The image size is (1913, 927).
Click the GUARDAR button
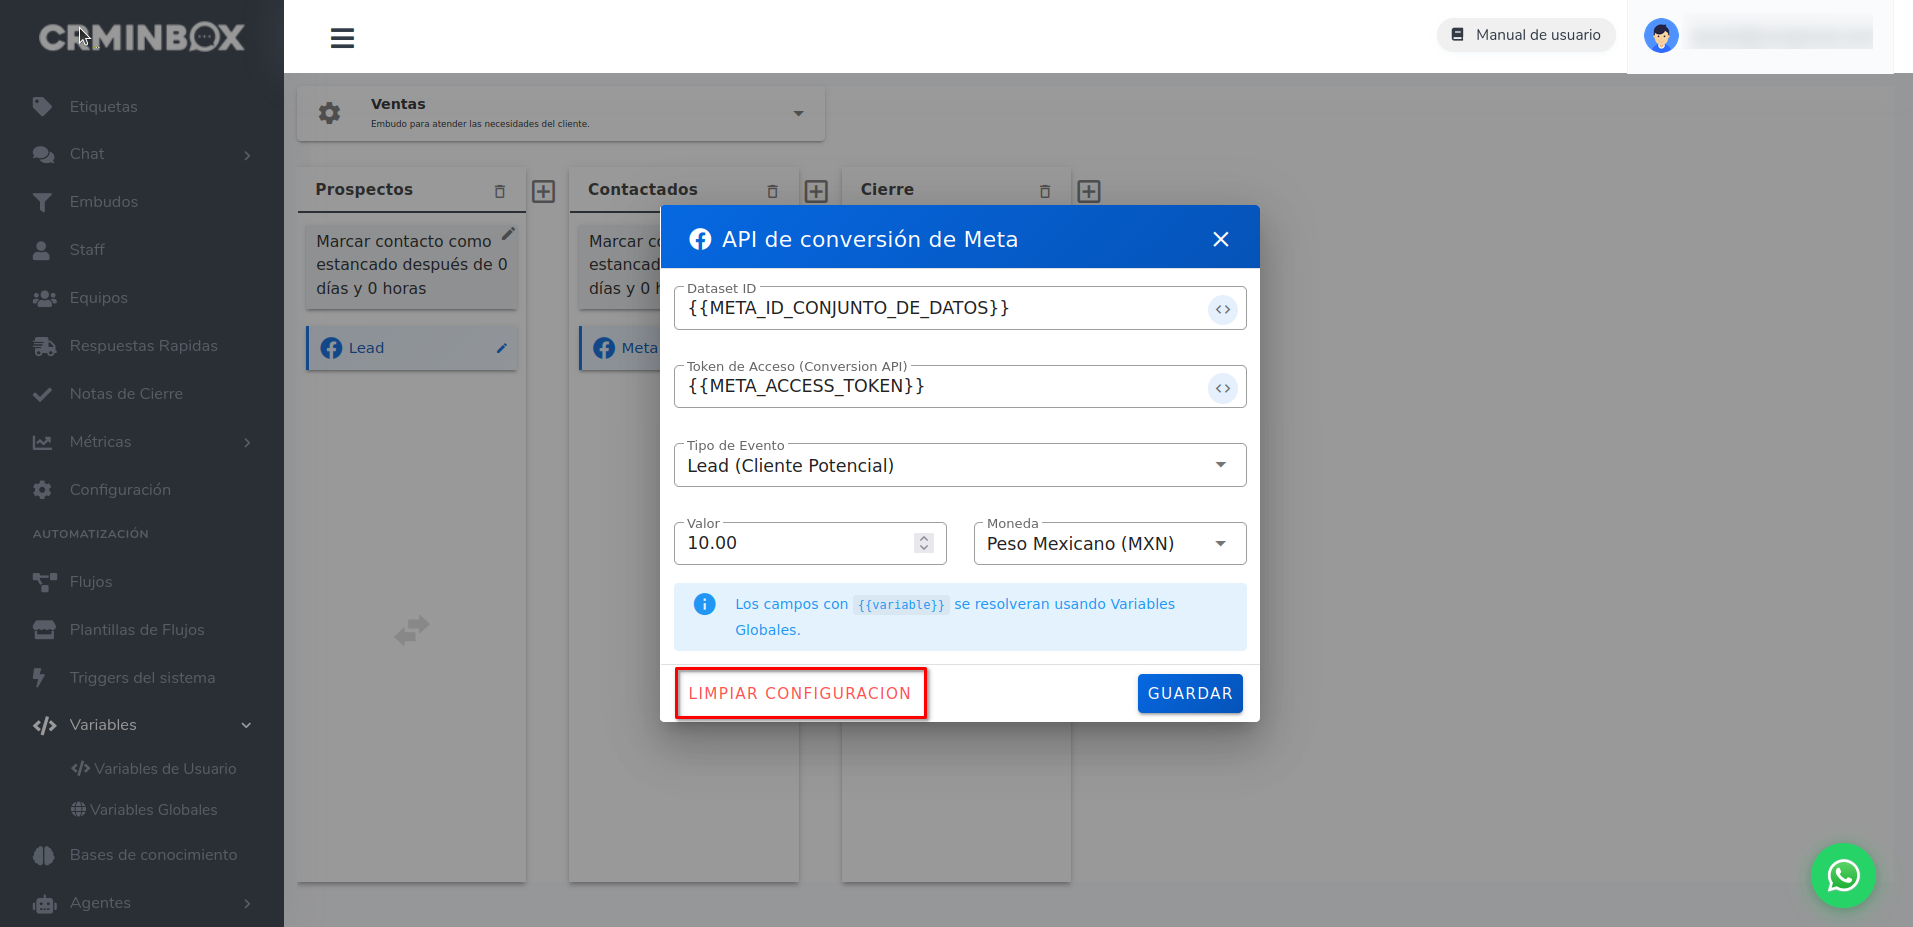(x=1189, y=693)
